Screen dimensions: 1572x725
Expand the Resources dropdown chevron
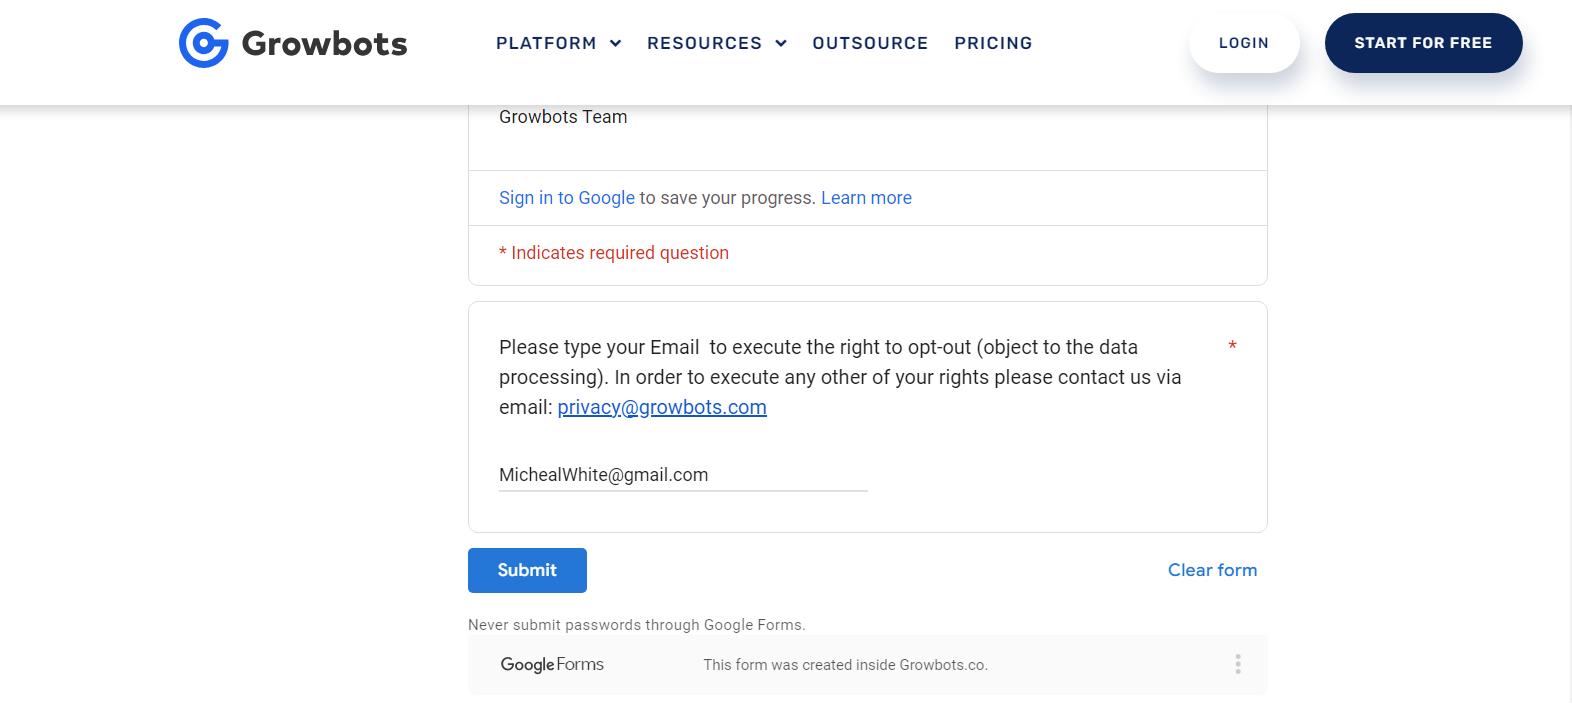point(781,43)
